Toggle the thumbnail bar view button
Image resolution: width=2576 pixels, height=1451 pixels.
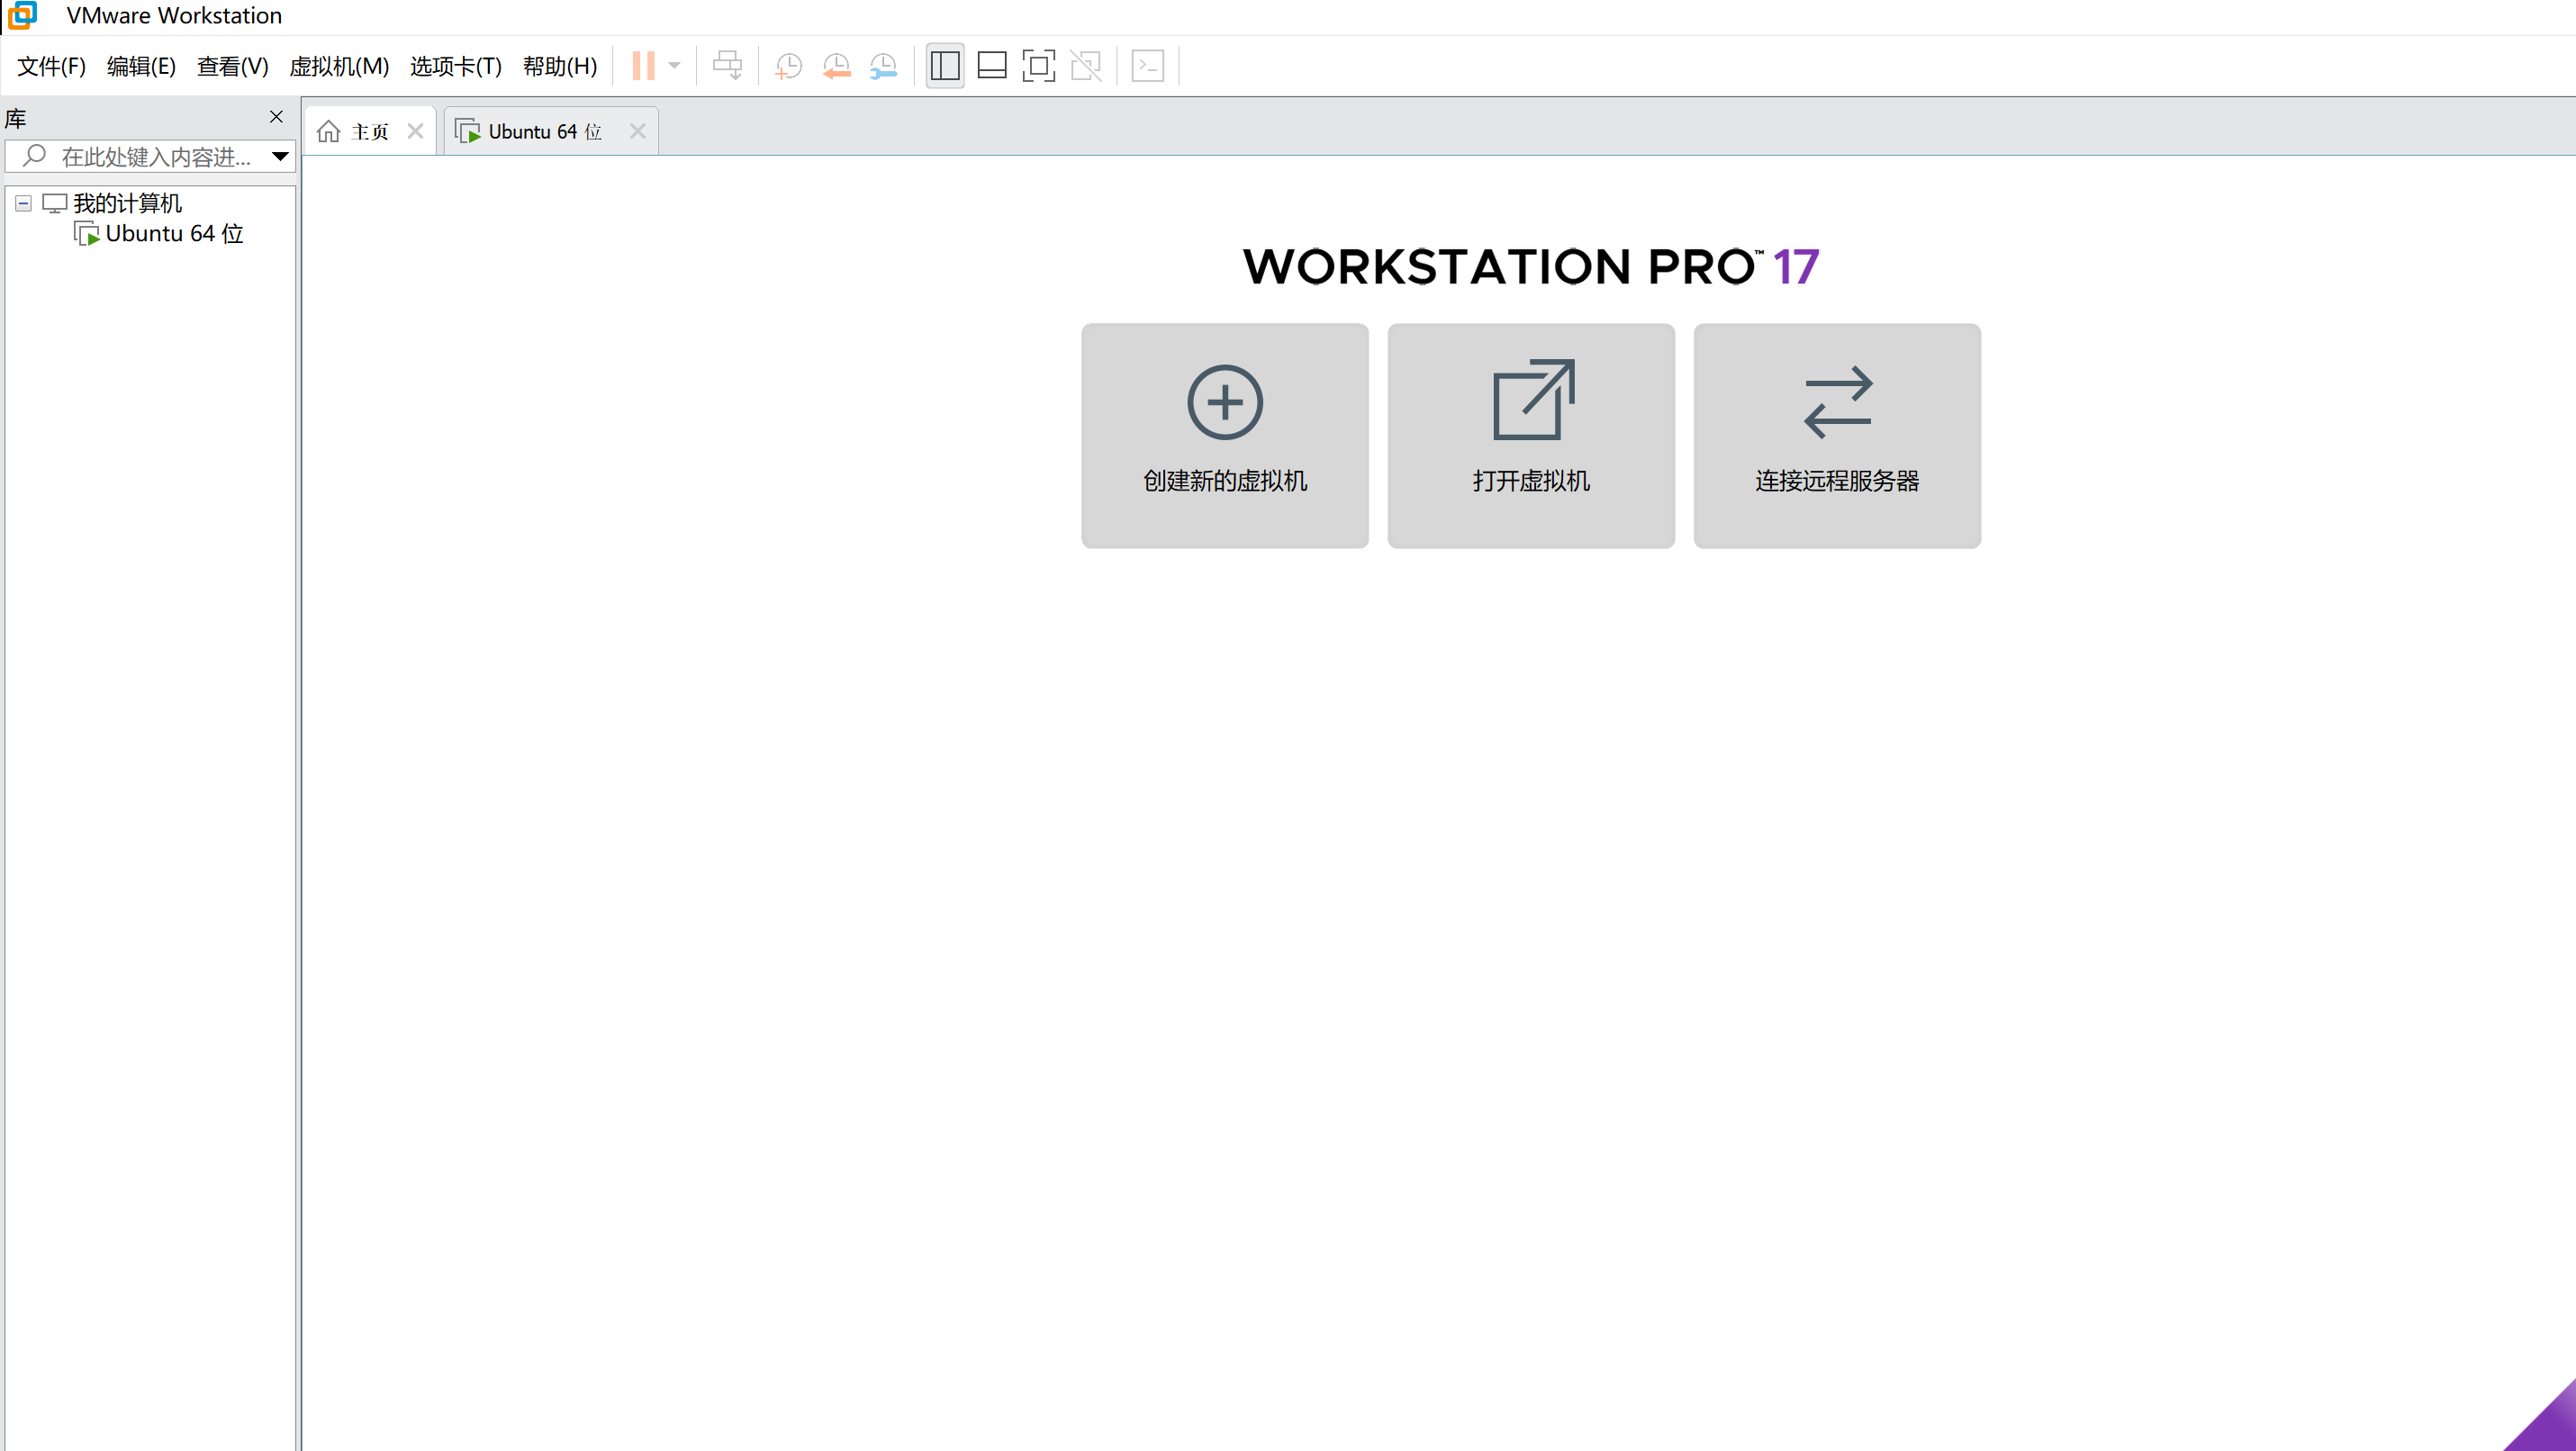point(991,66)
